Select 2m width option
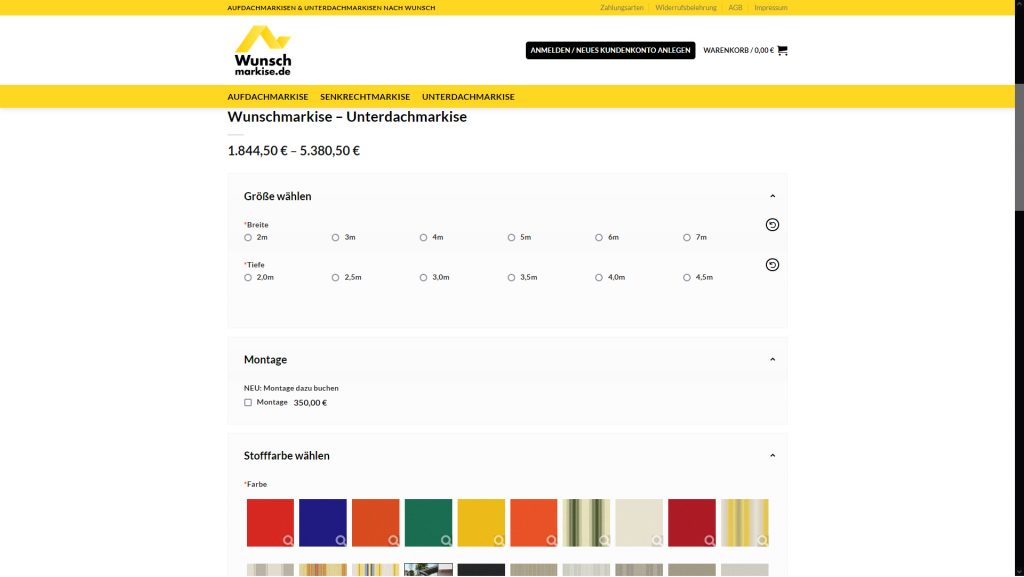The width and height of the screenshot is (1024, 577). 248,238
